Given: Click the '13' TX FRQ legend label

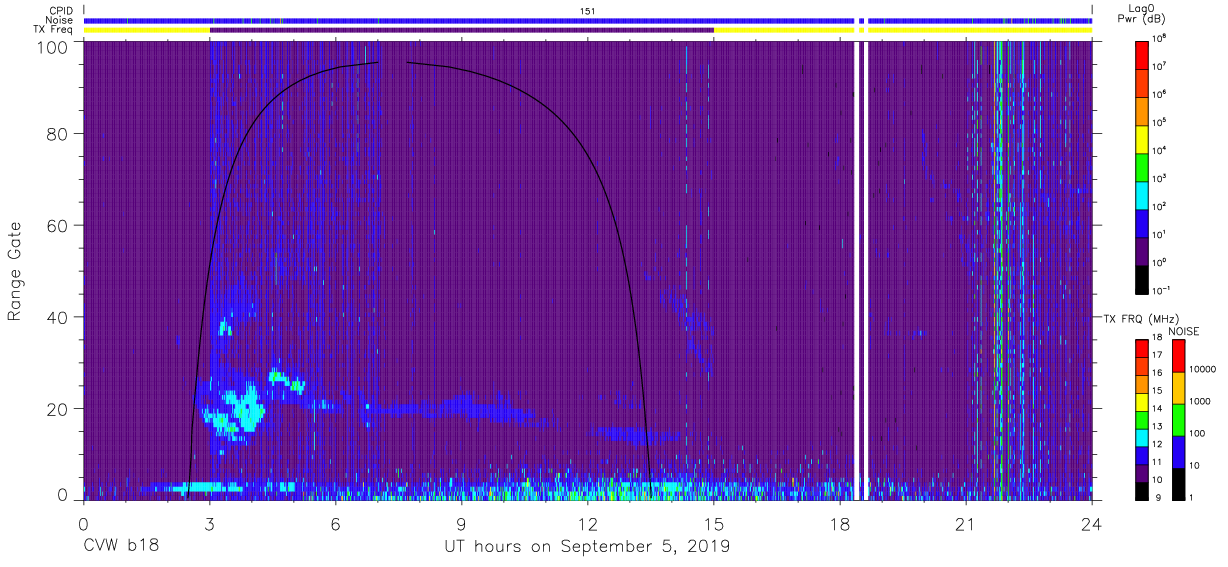Looking at the screenshot, I should (x=1158, y=426).
